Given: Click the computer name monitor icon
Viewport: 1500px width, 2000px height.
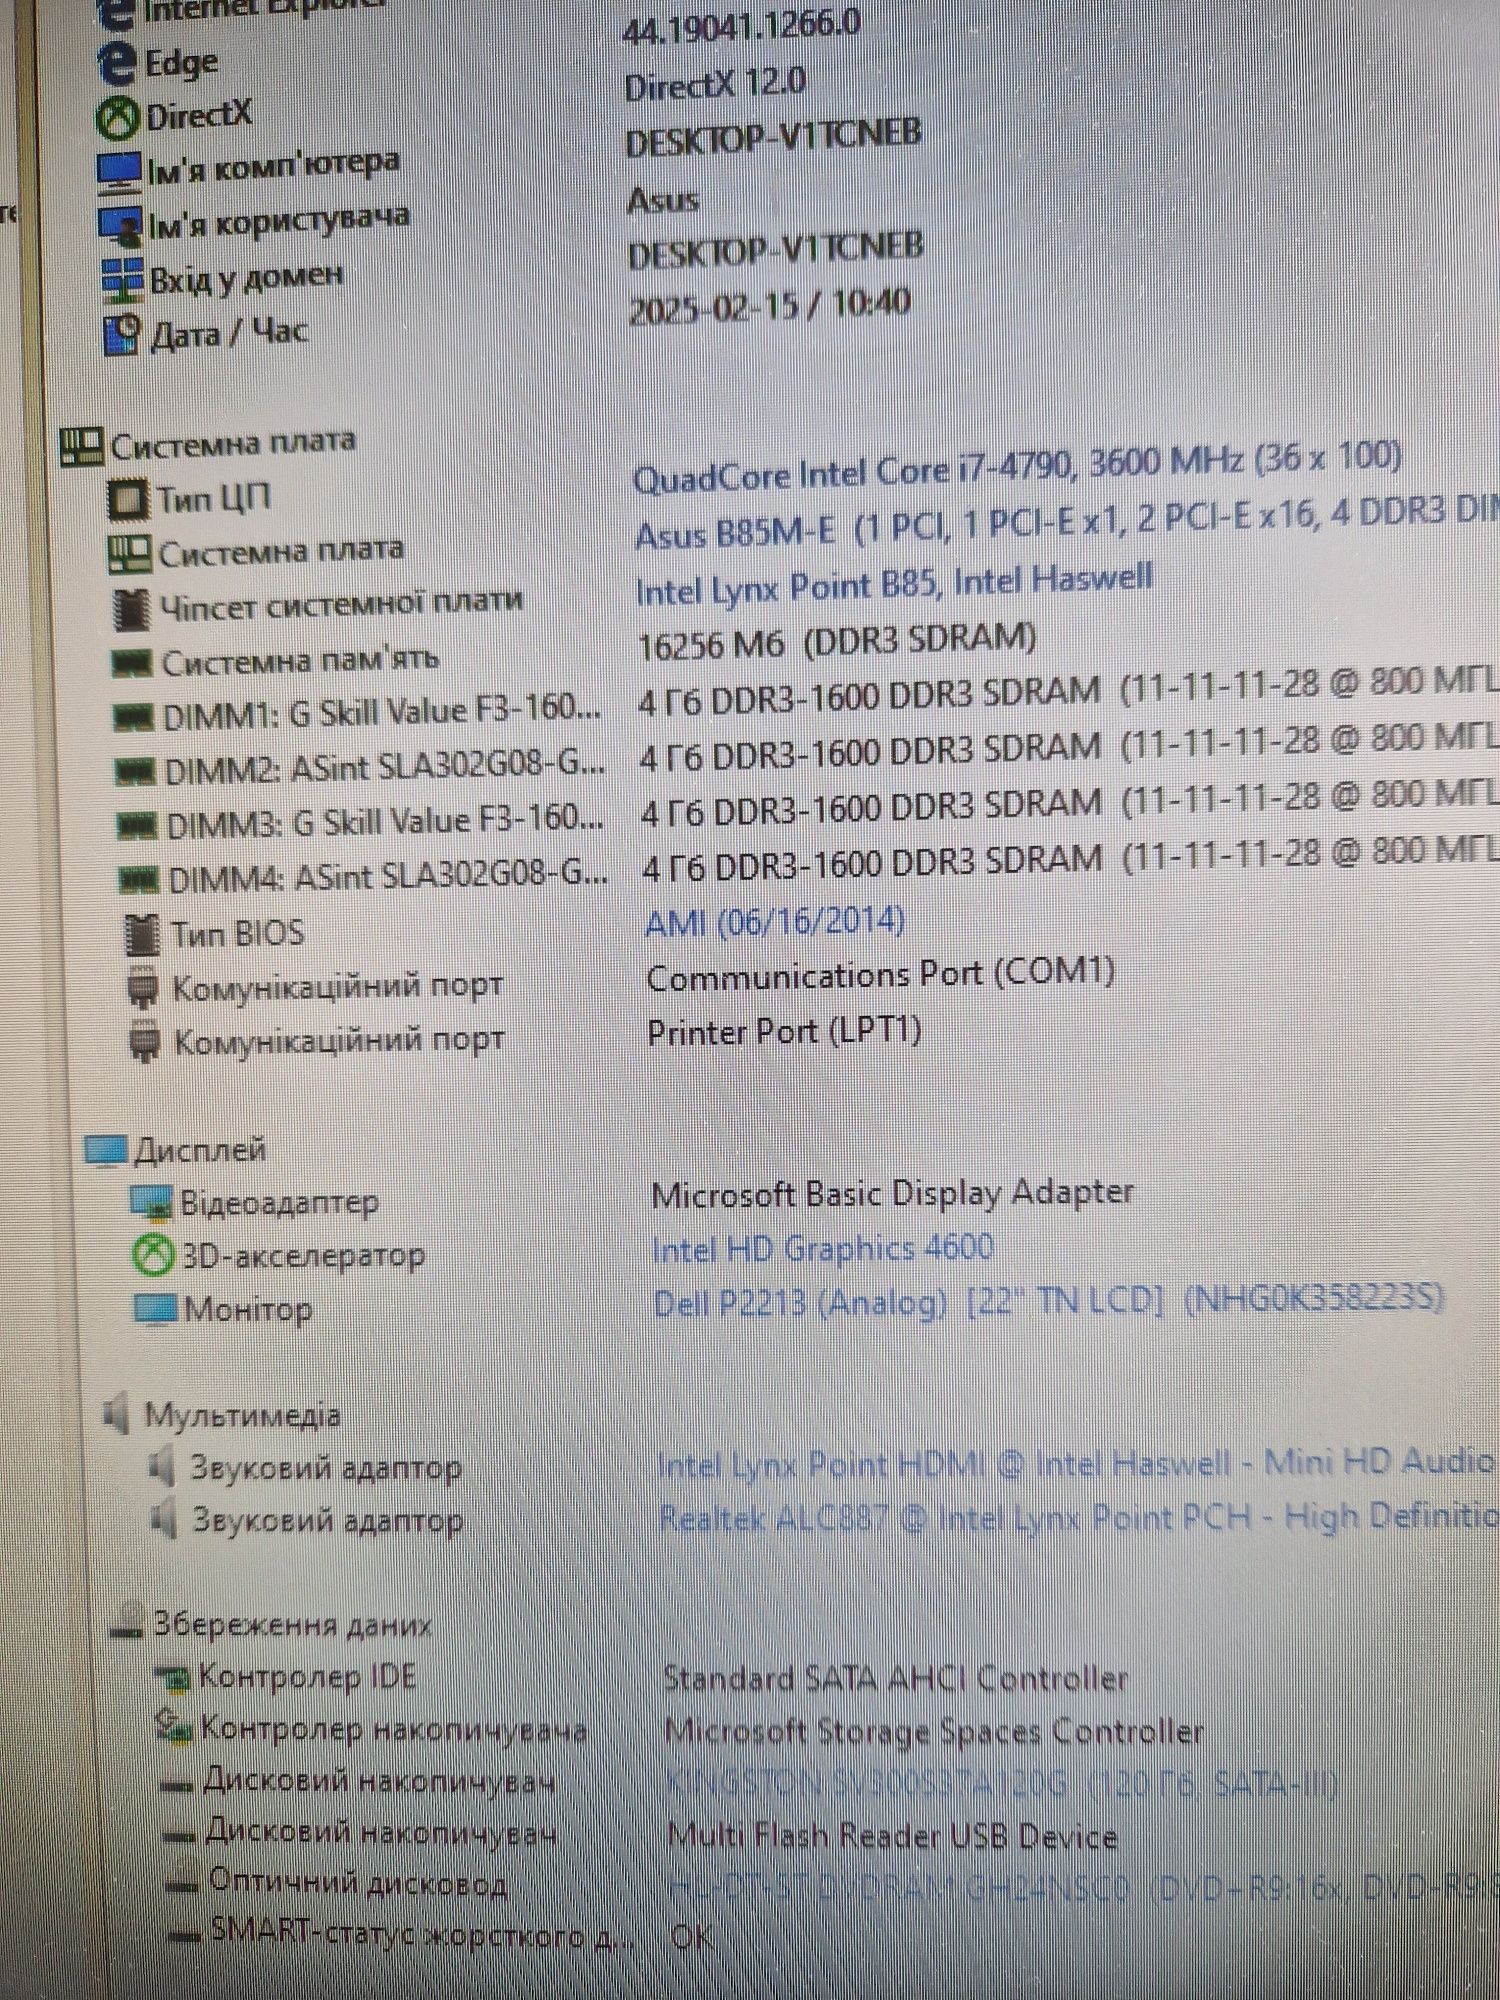Looking at the screenshot, I should coord(119,172).
